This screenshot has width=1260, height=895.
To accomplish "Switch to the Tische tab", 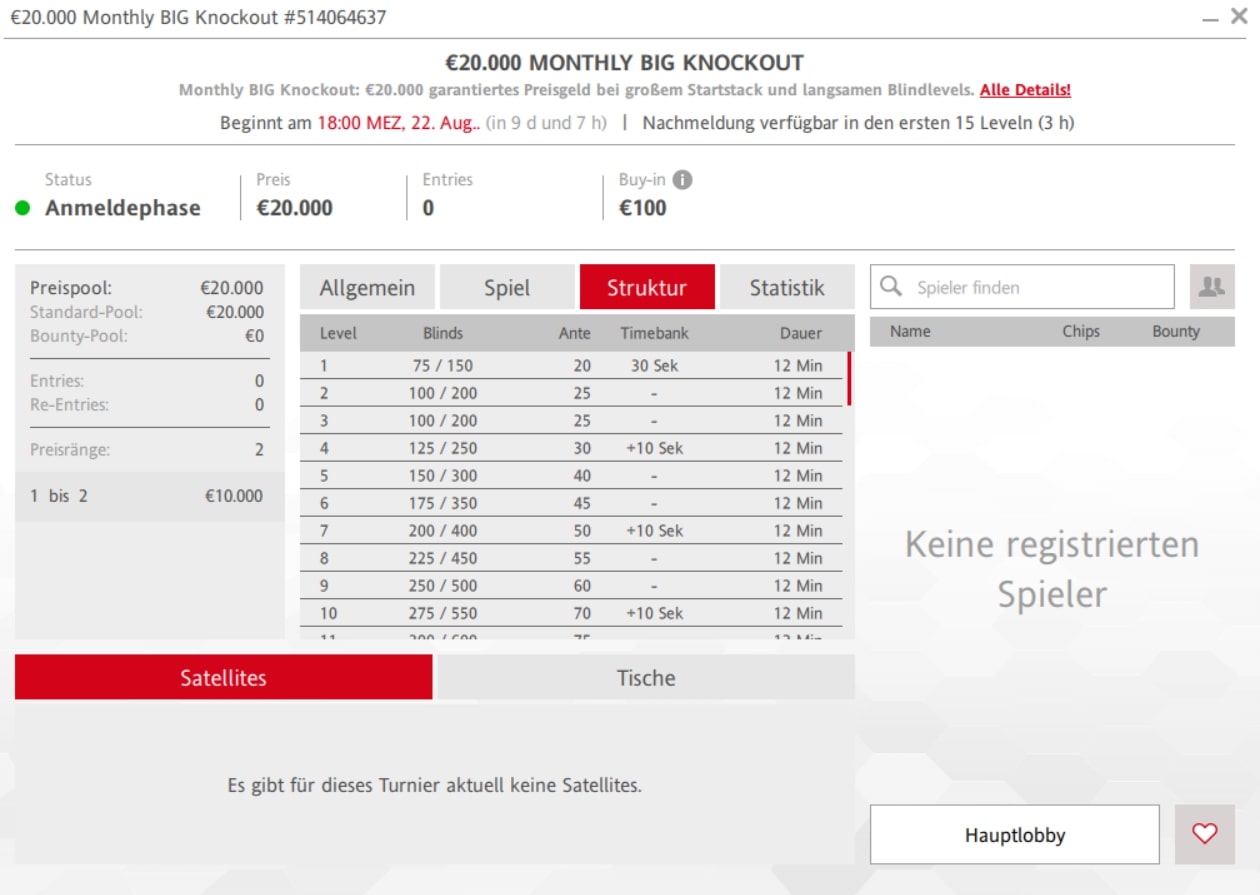I will (x=646, y=678).
